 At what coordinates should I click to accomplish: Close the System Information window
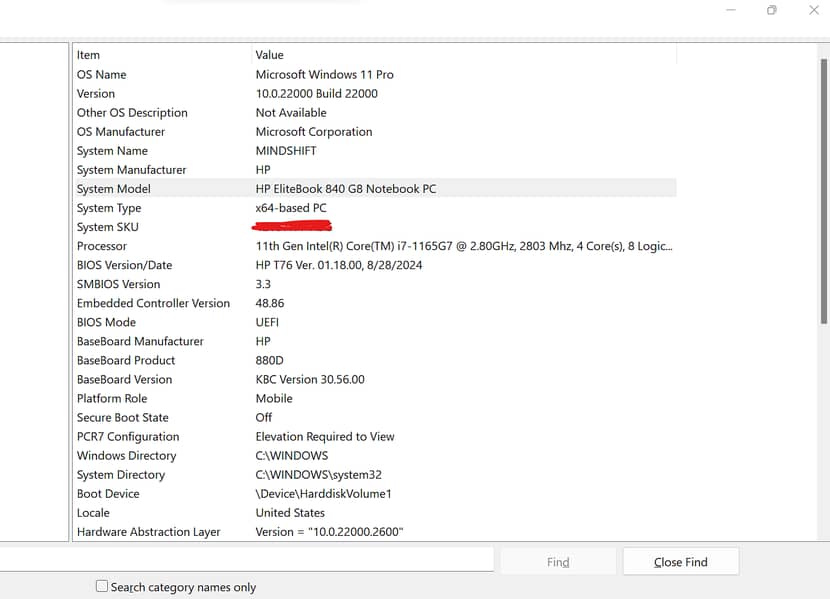[x=813, y=10]
